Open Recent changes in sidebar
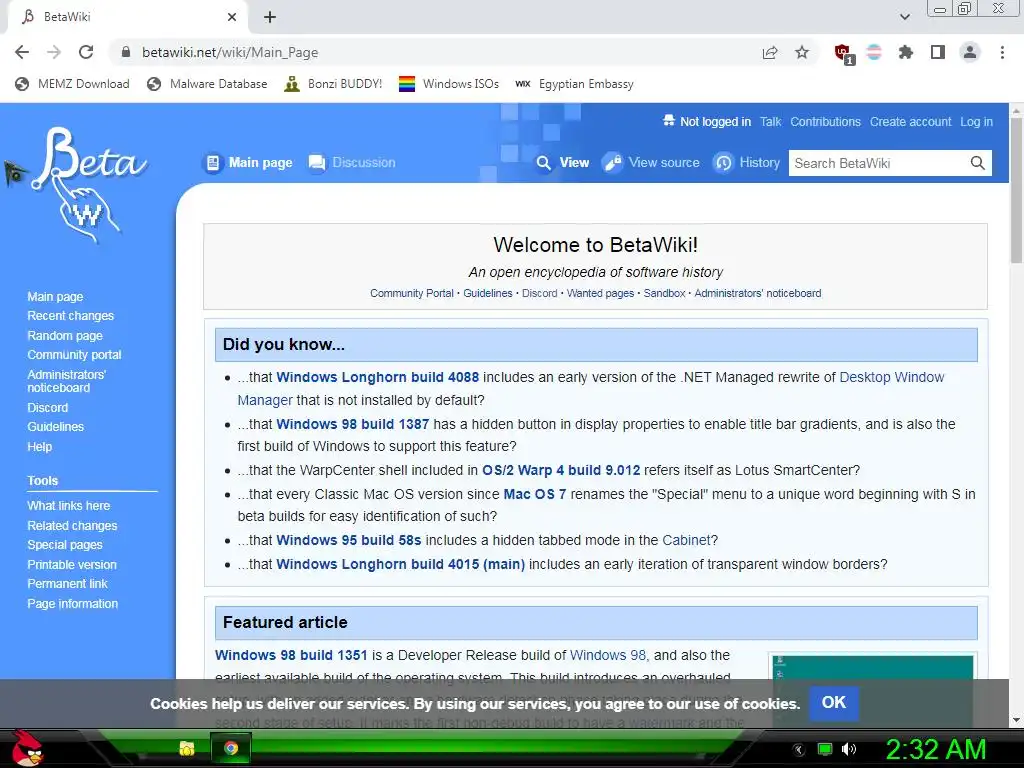1024x768 pixels. (x=71, y=315)
